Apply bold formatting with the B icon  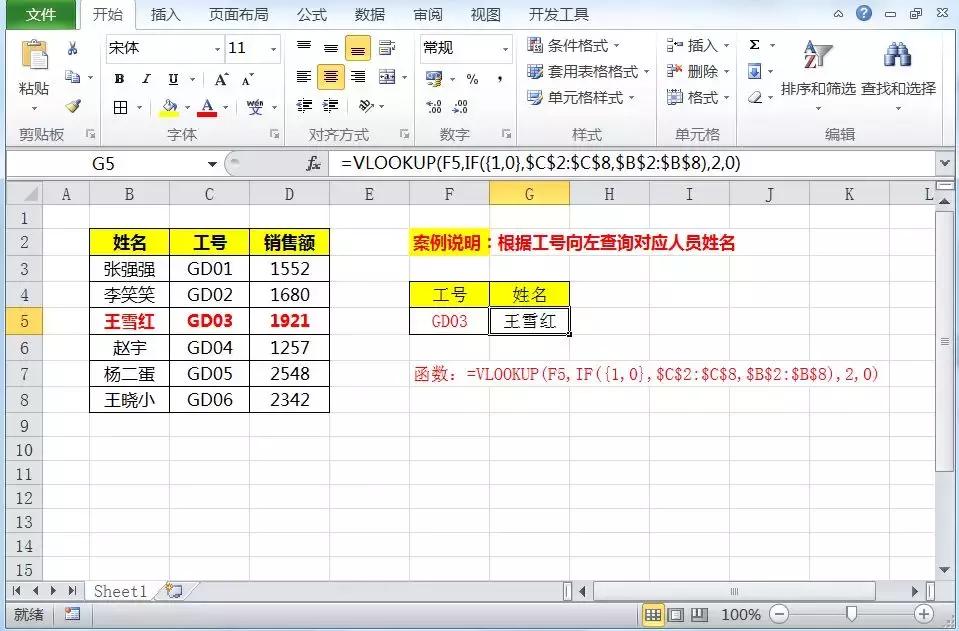coord(118,77)
